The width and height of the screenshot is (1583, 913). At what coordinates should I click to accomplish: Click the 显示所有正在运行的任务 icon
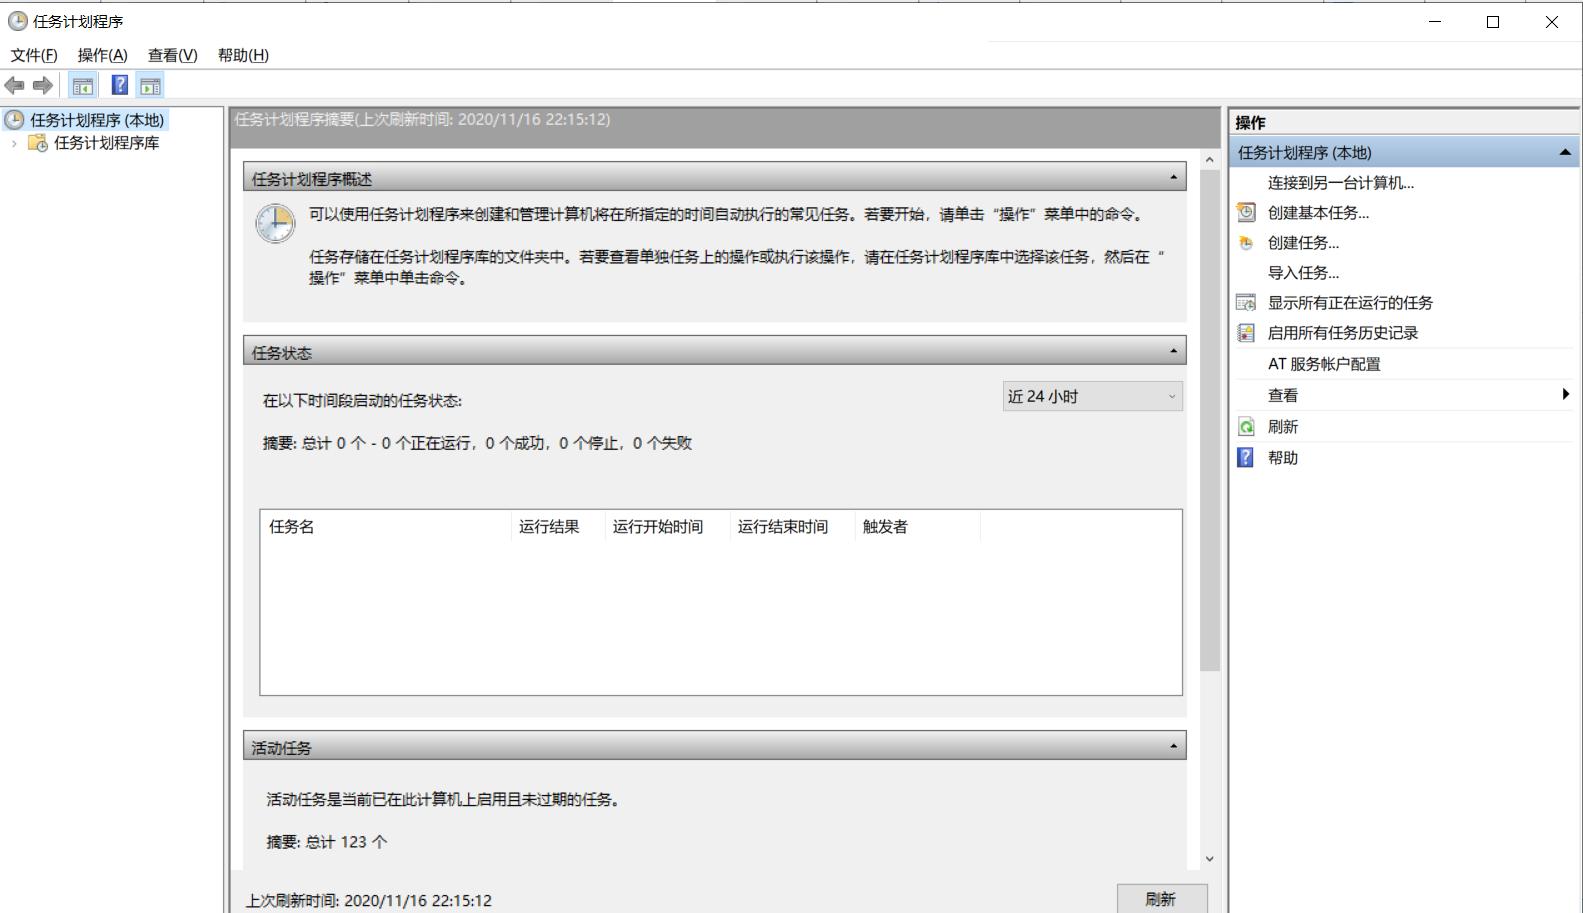[1246, 302]
